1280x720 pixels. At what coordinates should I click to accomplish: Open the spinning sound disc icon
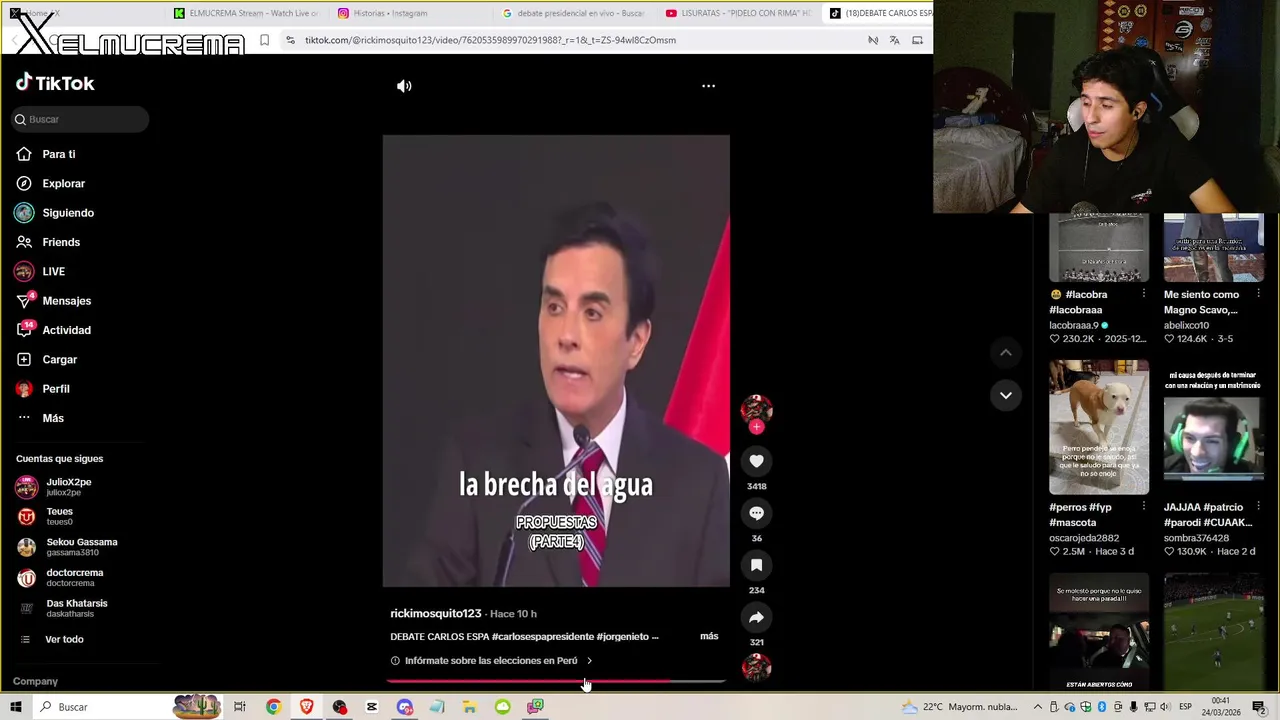click(756, 667)
